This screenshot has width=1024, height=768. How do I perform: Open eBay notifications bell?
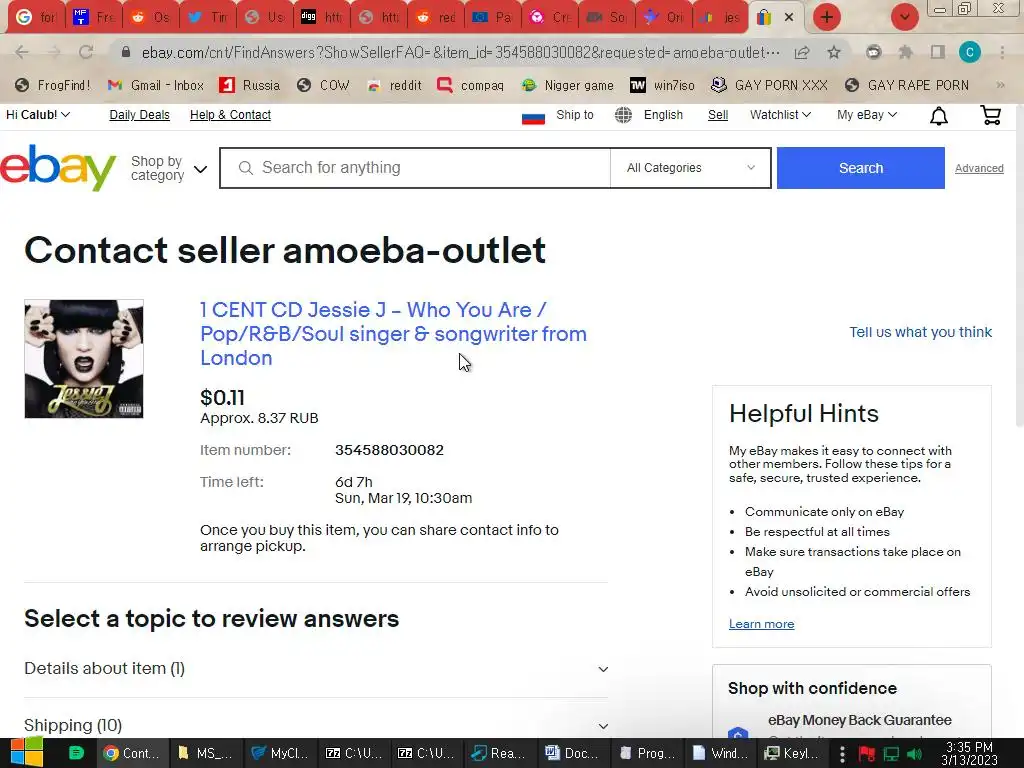coord(938,116)
